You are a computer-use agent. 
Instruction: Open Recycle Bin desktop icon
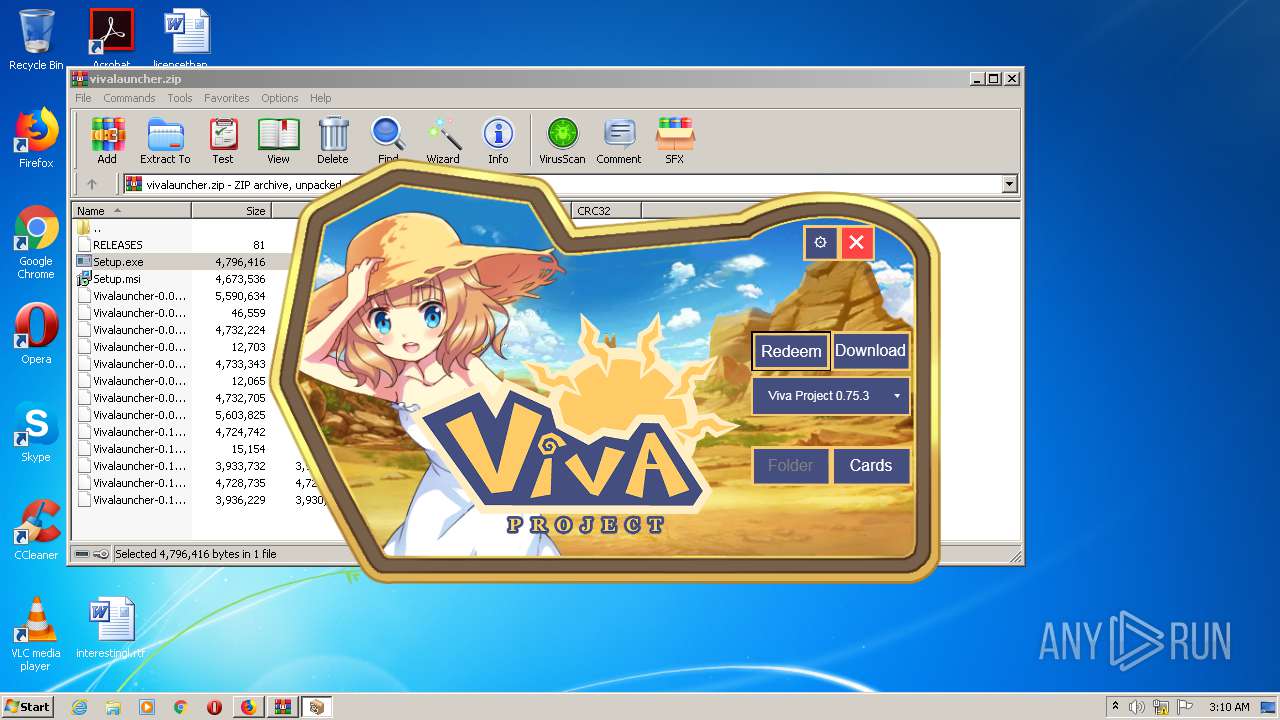click(x=36, y=40)
